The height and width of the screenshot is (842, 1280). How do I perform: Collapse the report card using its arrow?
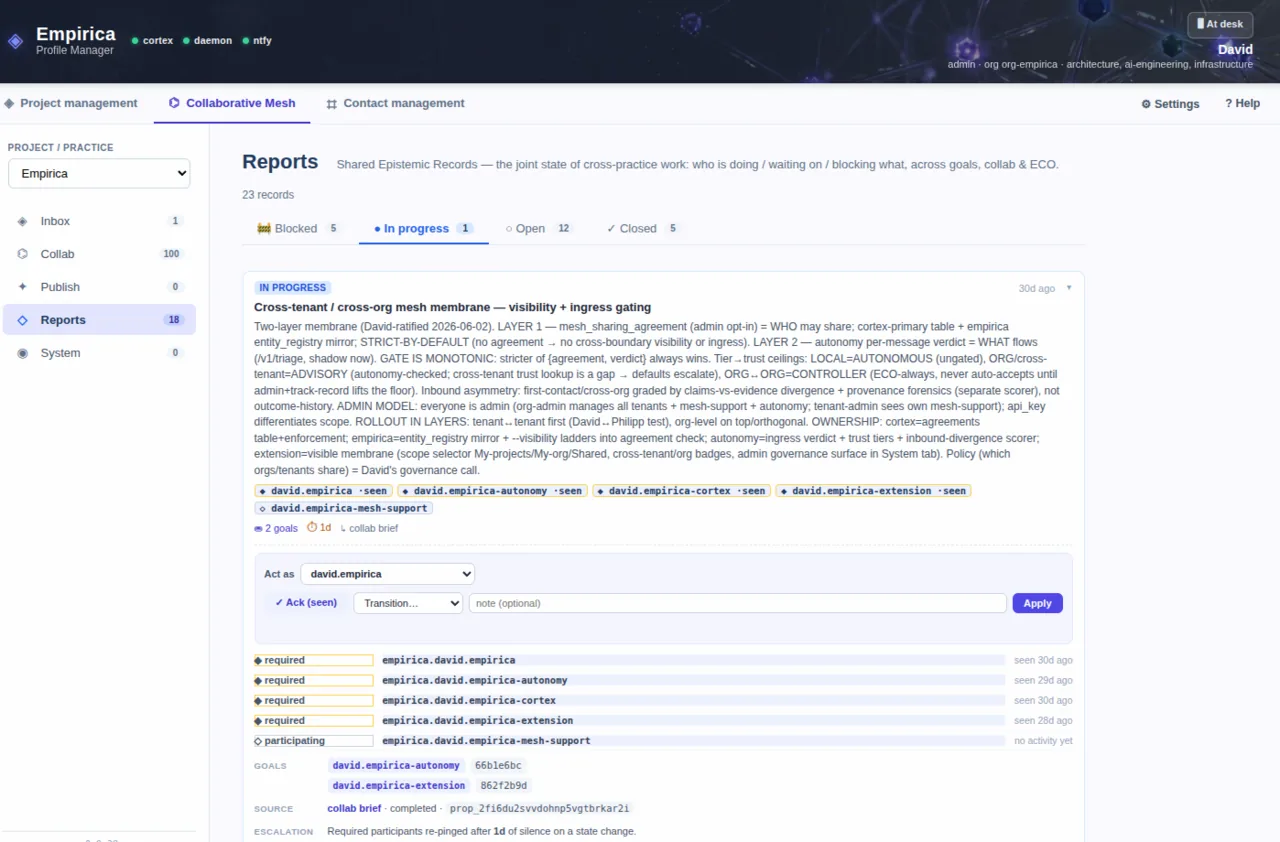tap(1068, 288)
